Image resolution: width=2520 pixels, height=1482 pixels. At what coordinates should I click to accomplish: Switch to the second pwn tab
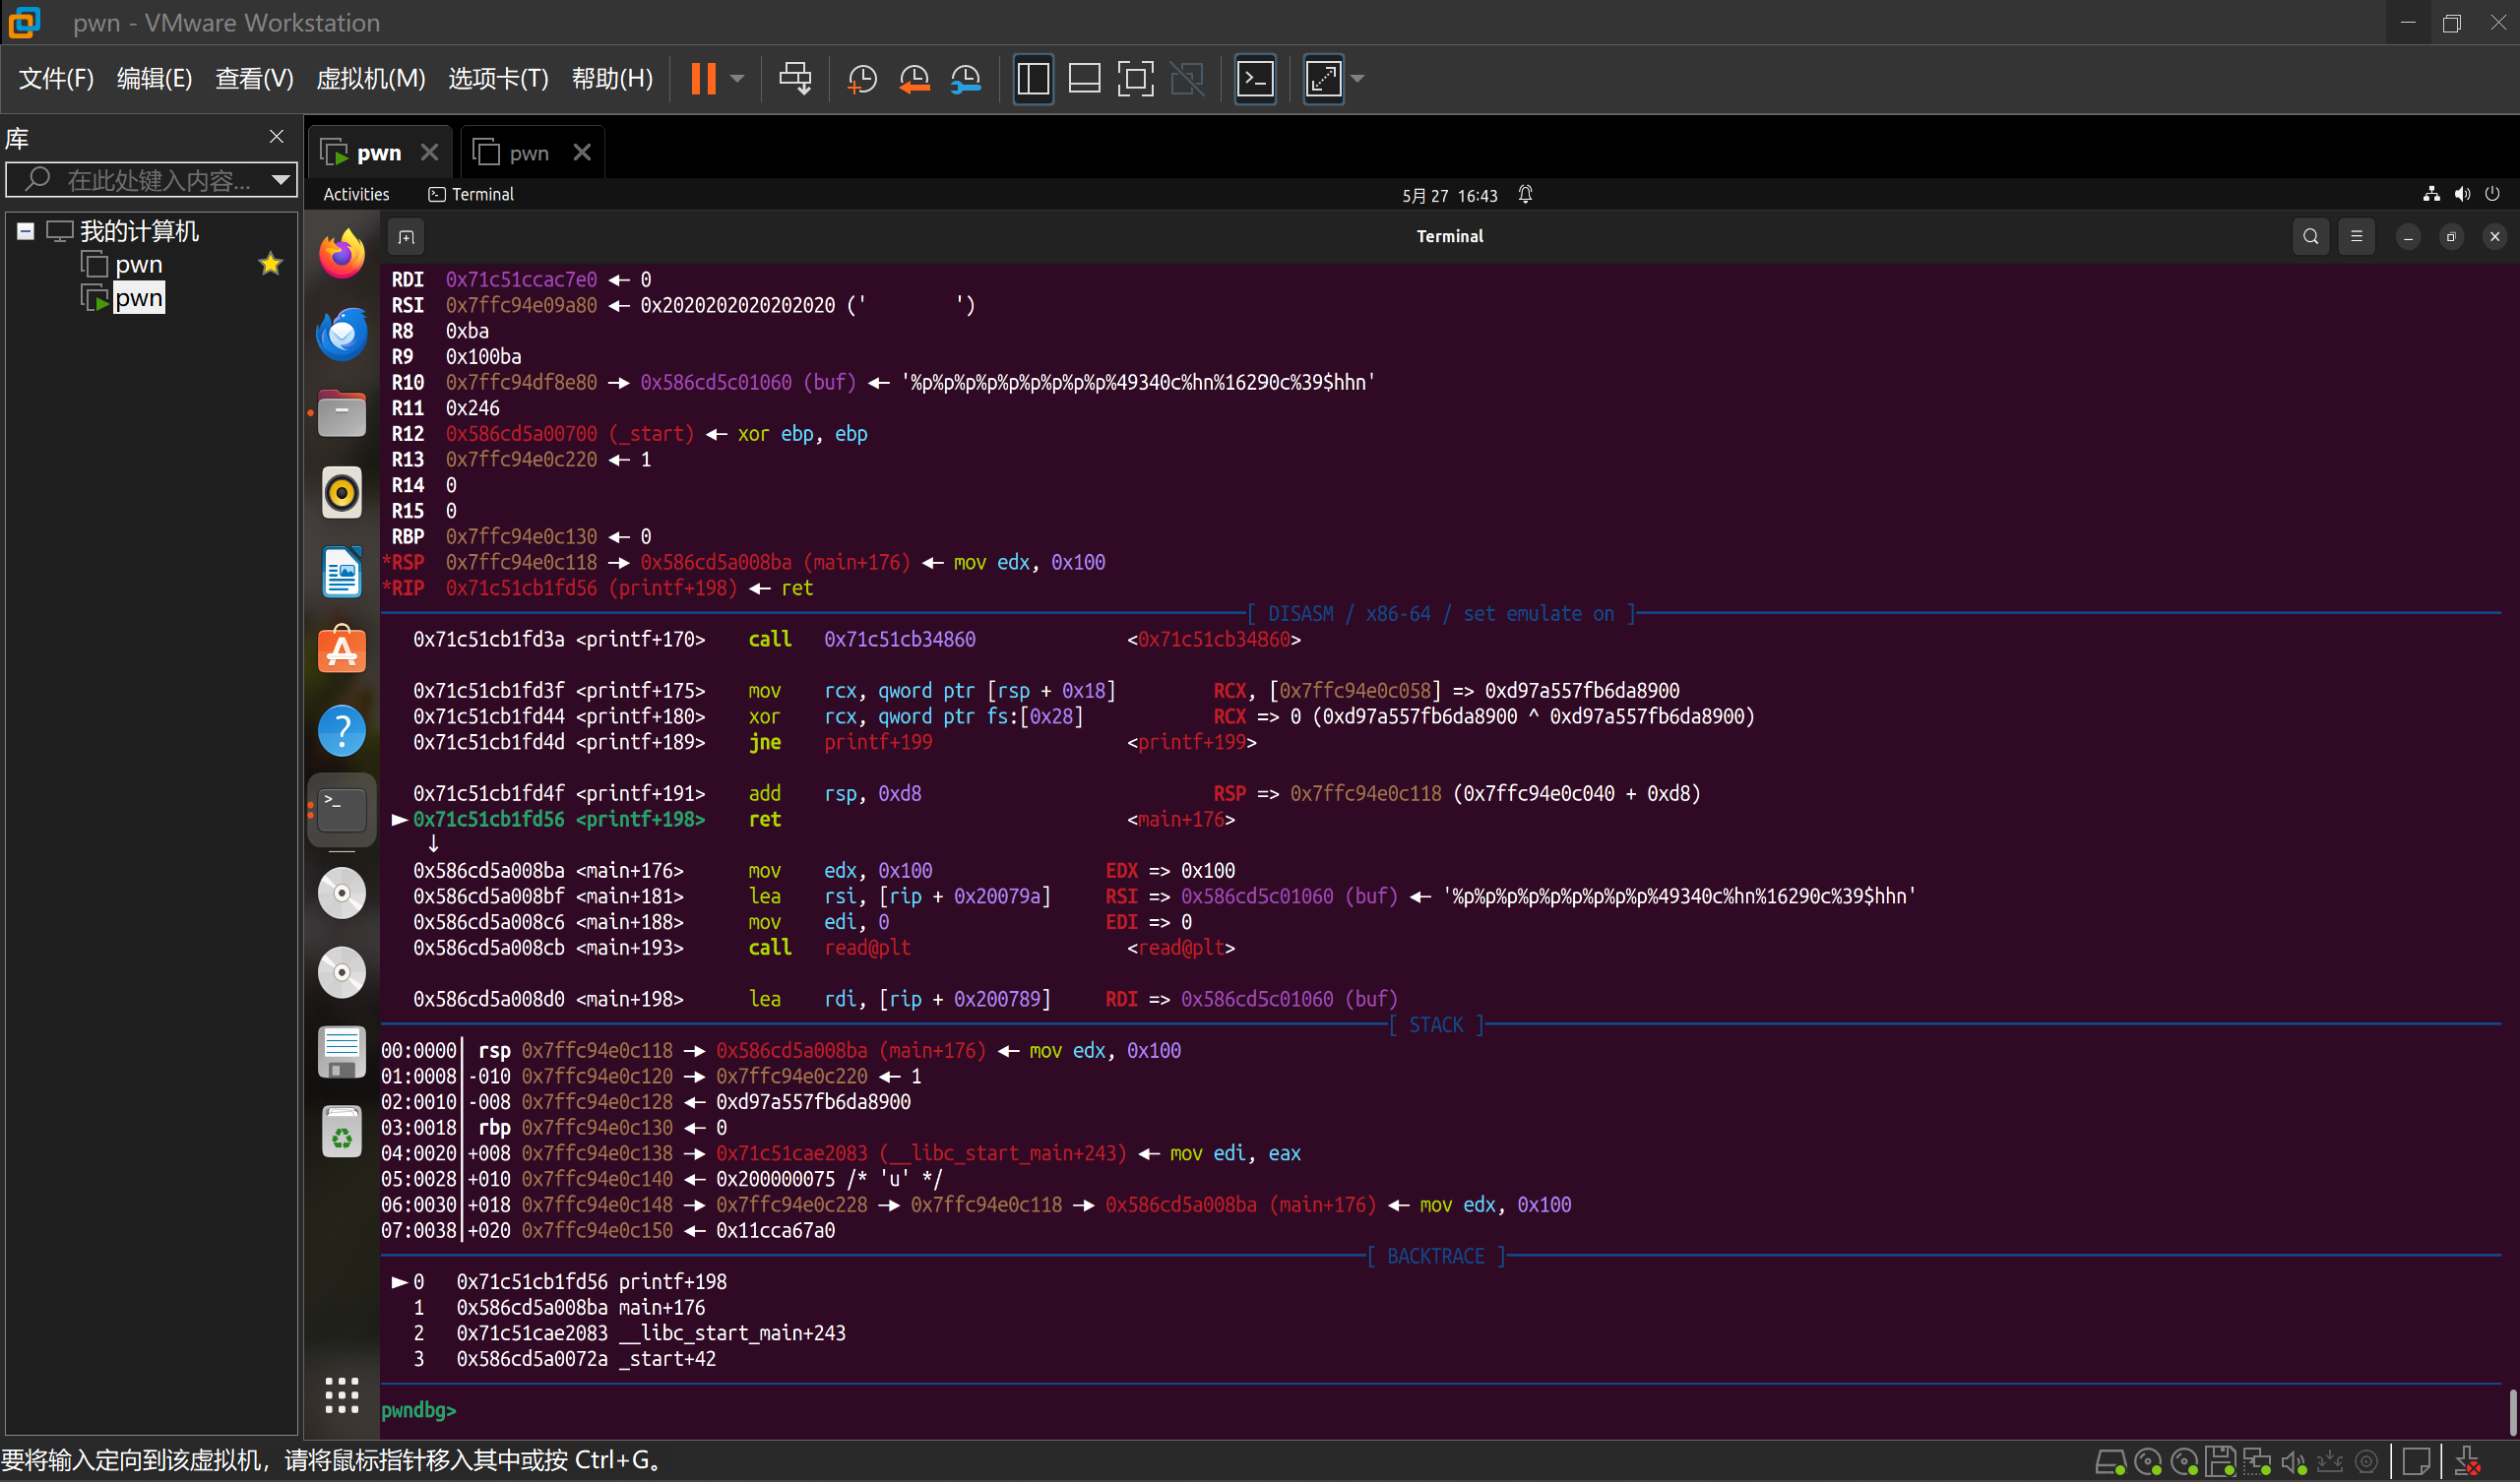pyautogui.click(x=528, y=152)
